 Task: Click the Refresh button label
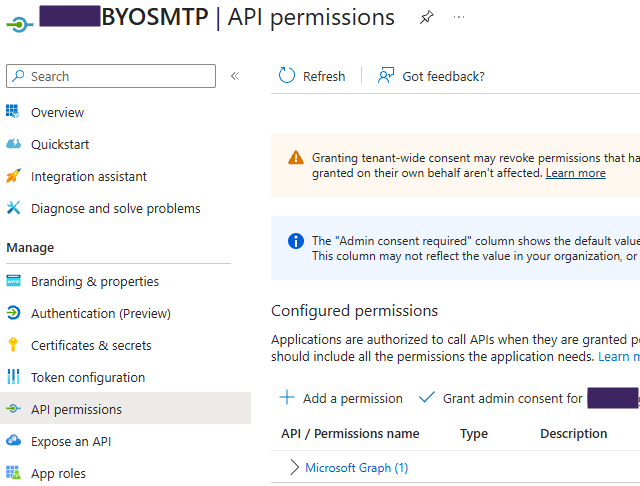(324, 76)
